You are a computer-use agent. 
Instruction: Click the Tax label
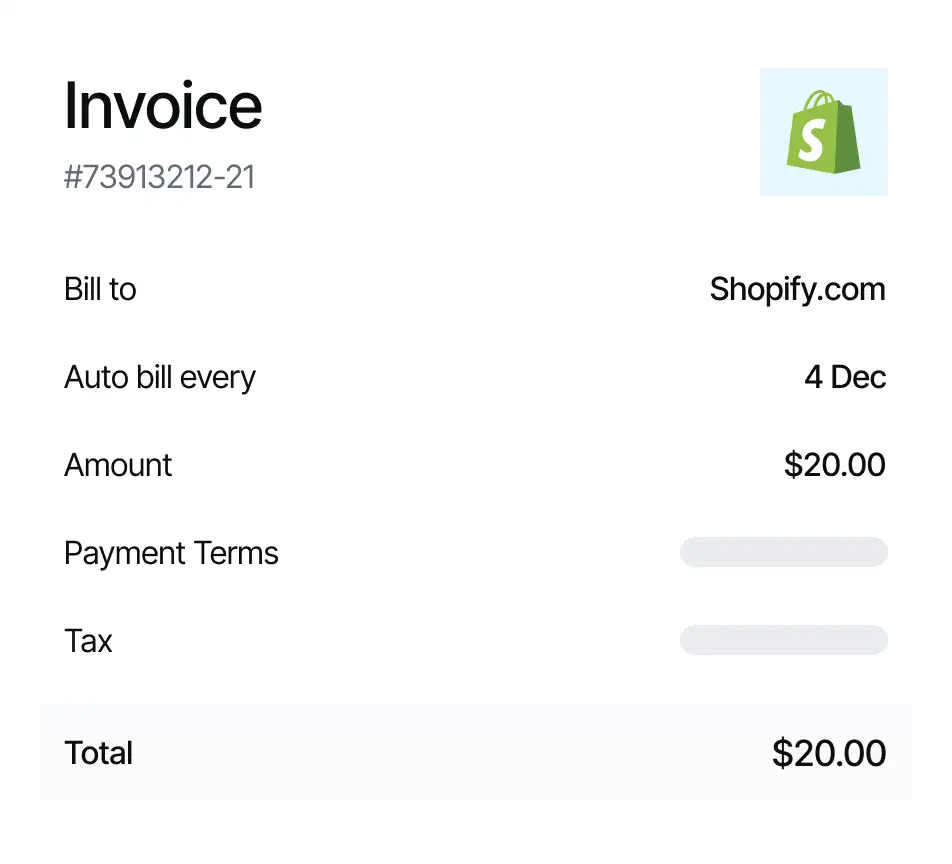(x=88, y=641)
